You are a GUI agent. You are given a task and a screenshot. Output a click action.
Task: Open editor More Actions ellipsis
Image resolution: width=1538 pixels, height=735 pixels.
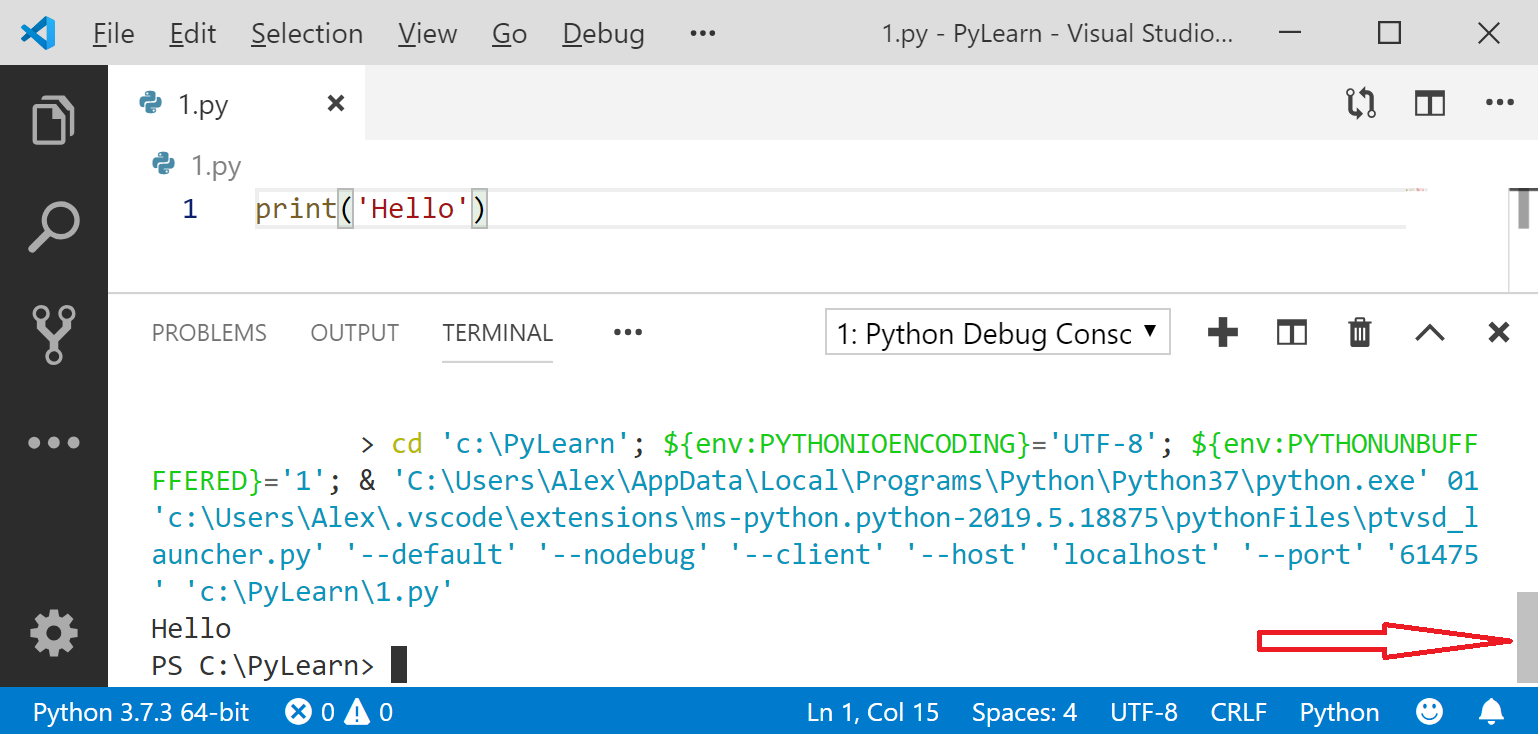pyautogui.click(x=1500, y=102)
